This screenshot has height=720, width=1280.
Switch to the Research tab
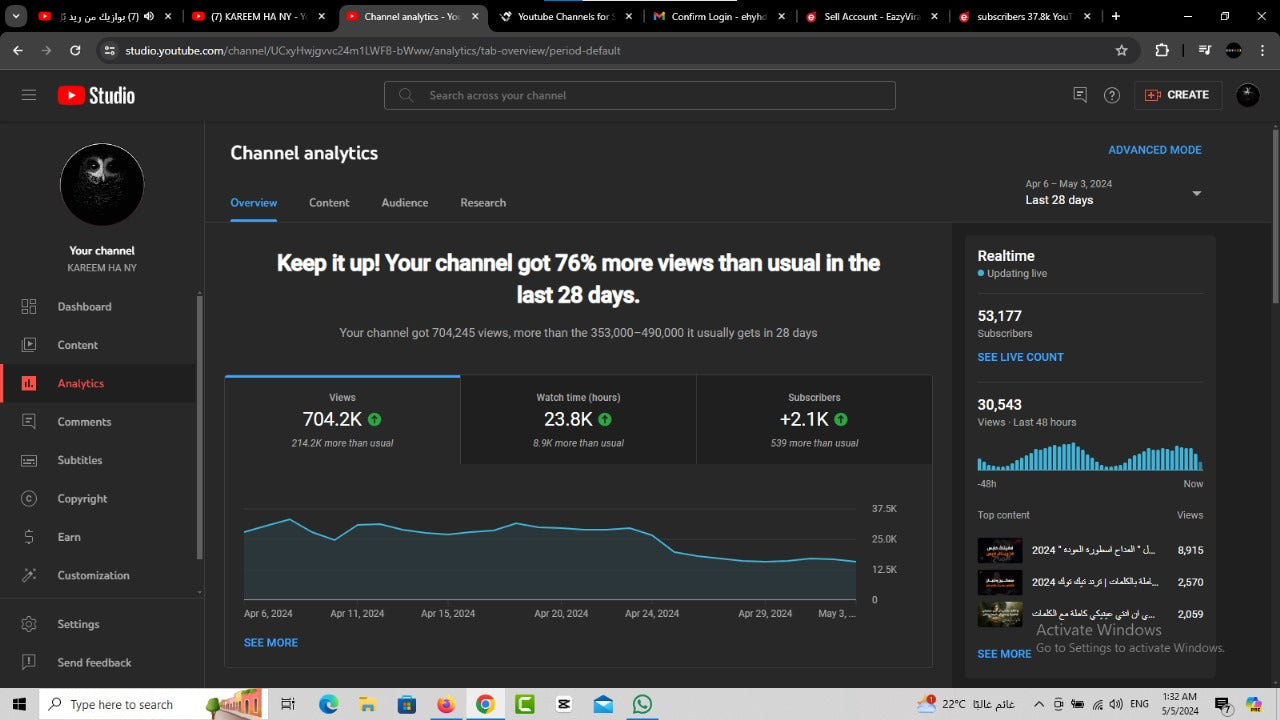pos(483,202)
